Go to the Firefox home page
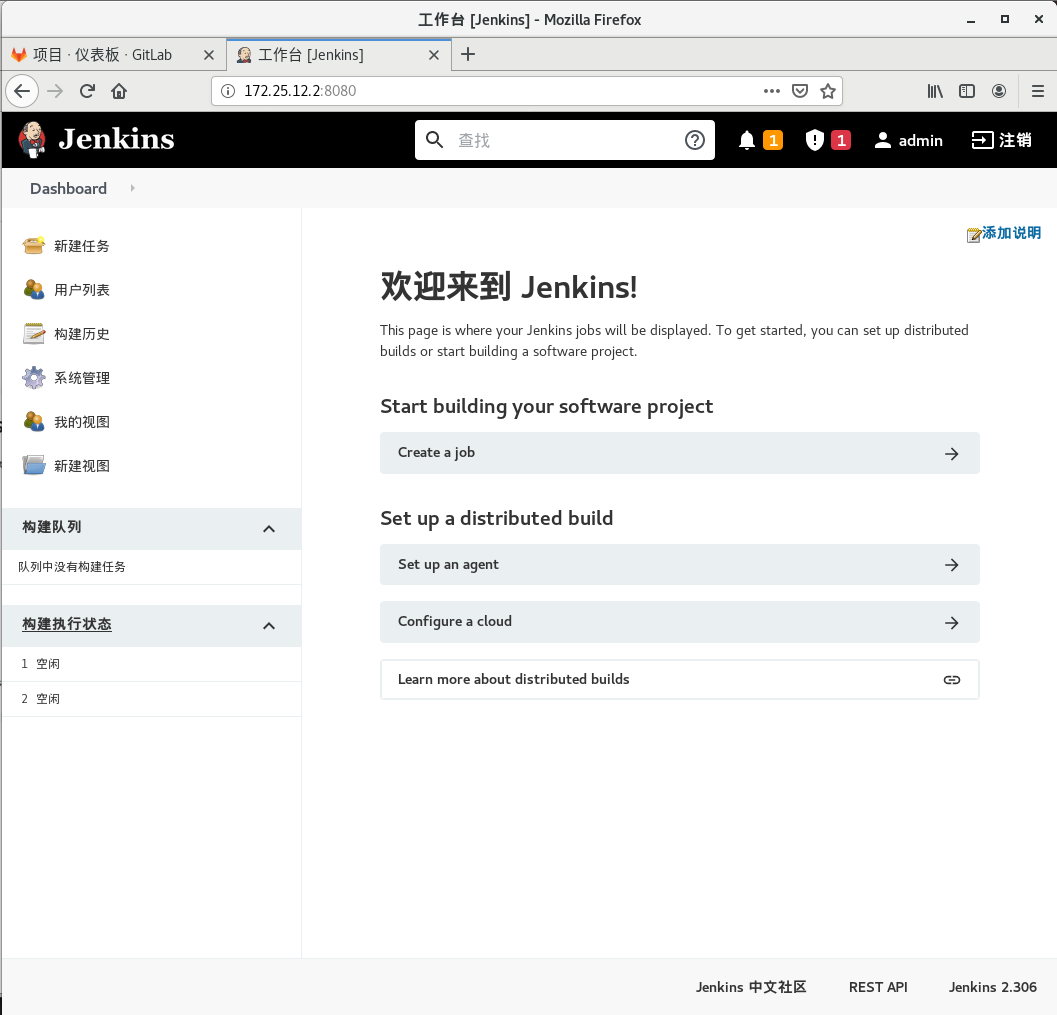 point(119,91)
